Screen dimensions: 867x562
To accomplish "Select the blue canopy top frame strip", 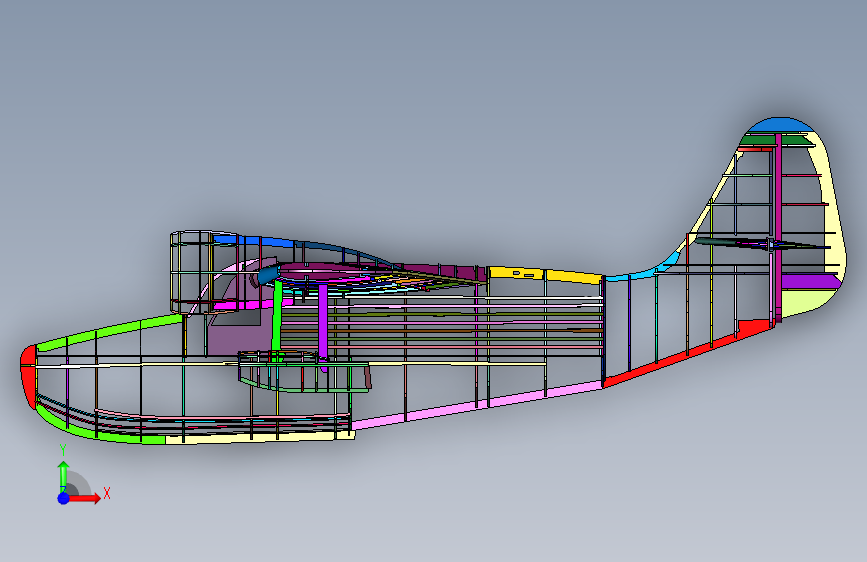I will pyautogui.click(x=253, y=241).
